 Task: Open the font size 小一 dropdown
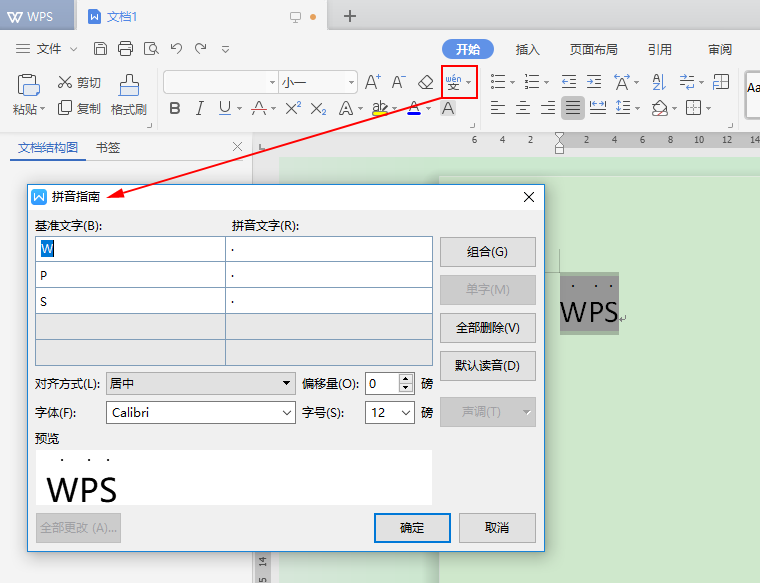[351, 82]
